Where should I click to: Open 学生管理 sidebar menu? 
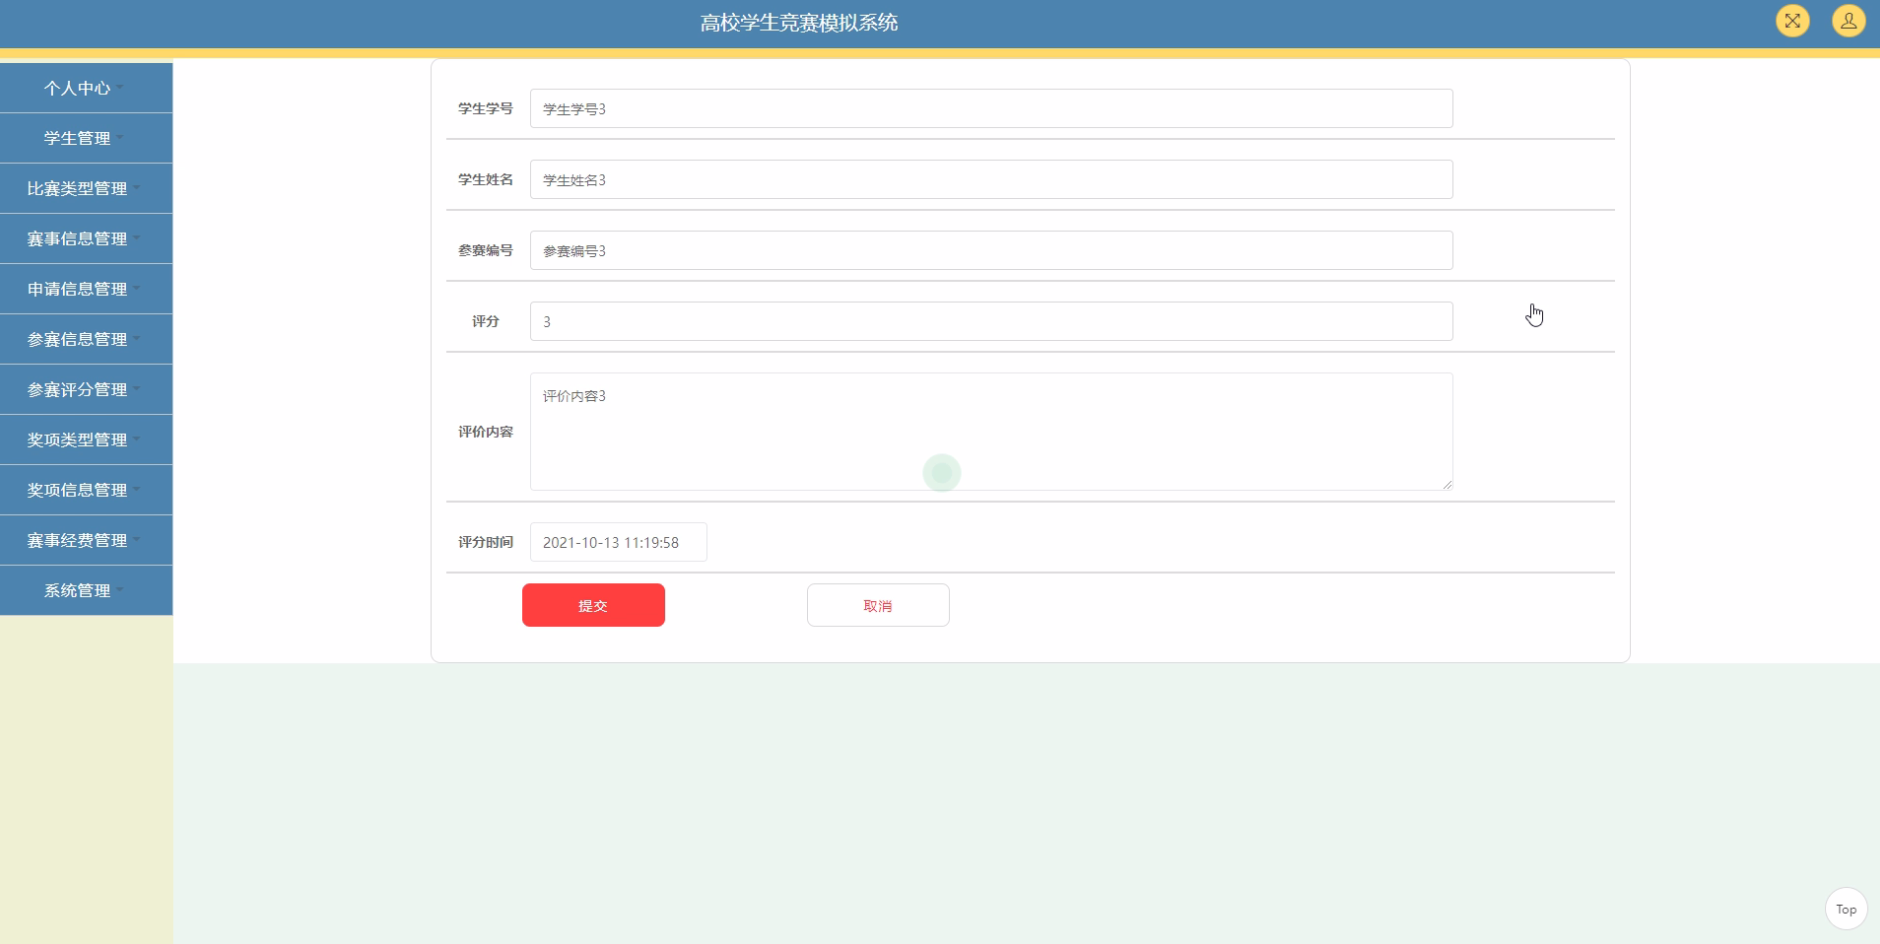[86, 138]
